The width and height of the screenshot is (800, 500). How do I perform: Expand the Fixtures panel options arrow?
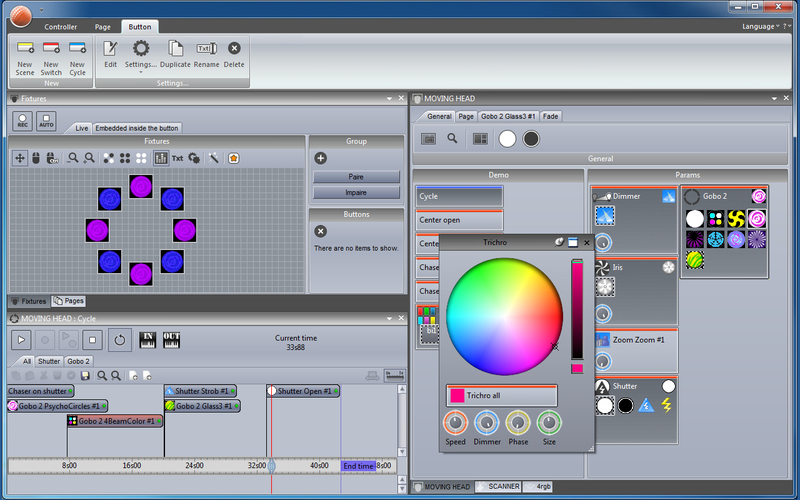pyautogui.click(x=389, y=98)
